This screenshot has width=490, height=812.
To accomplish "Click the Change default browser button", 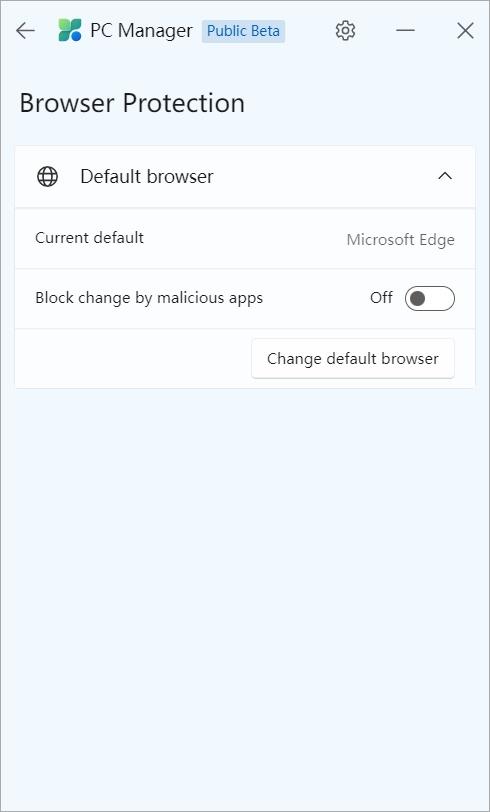I will click(x=353, y=358).
